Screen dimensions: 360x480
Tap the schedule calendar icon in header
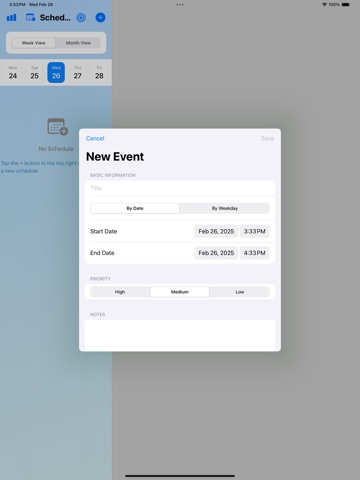pyautogui.click(x=31, y=18)
